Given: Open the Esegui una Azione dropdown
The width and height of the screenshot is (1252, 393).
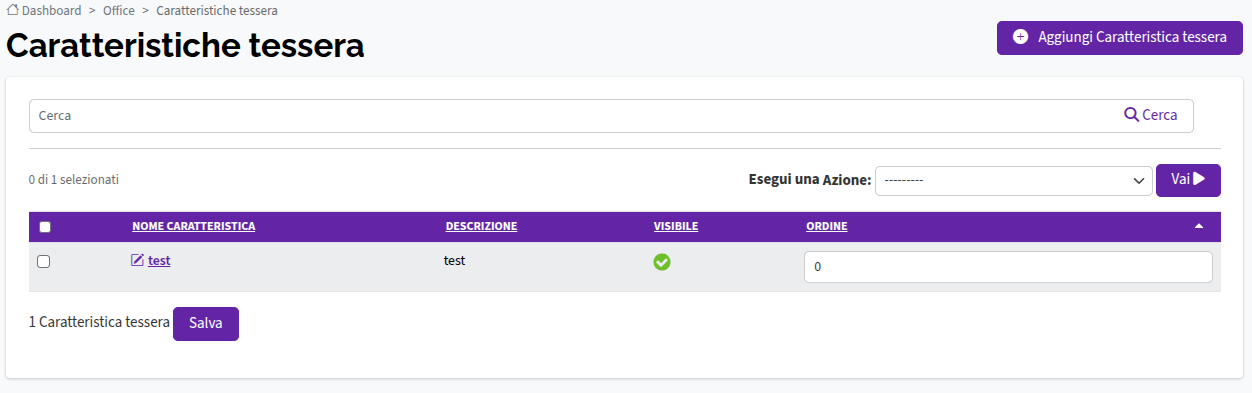Looking at the screenshot, I should [1013, 181].
